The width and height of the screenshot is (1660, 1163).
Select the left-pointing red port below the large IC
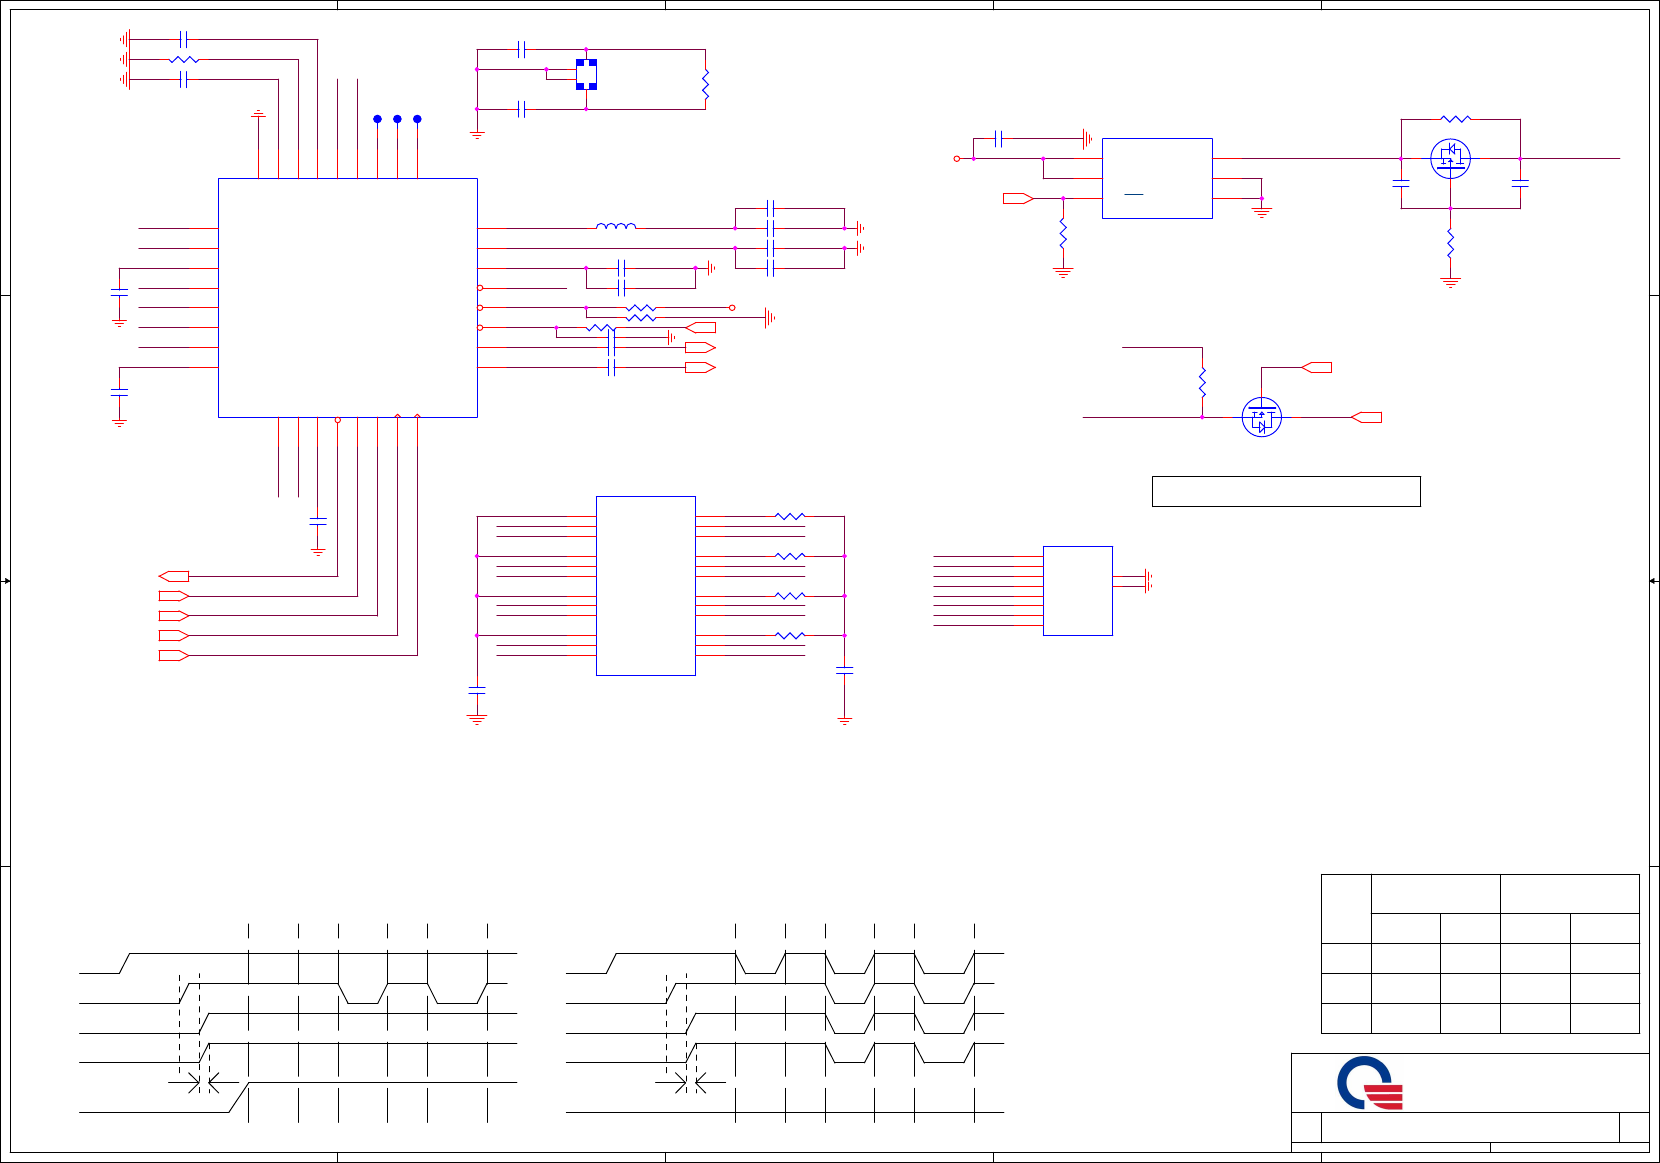point(174,576)
